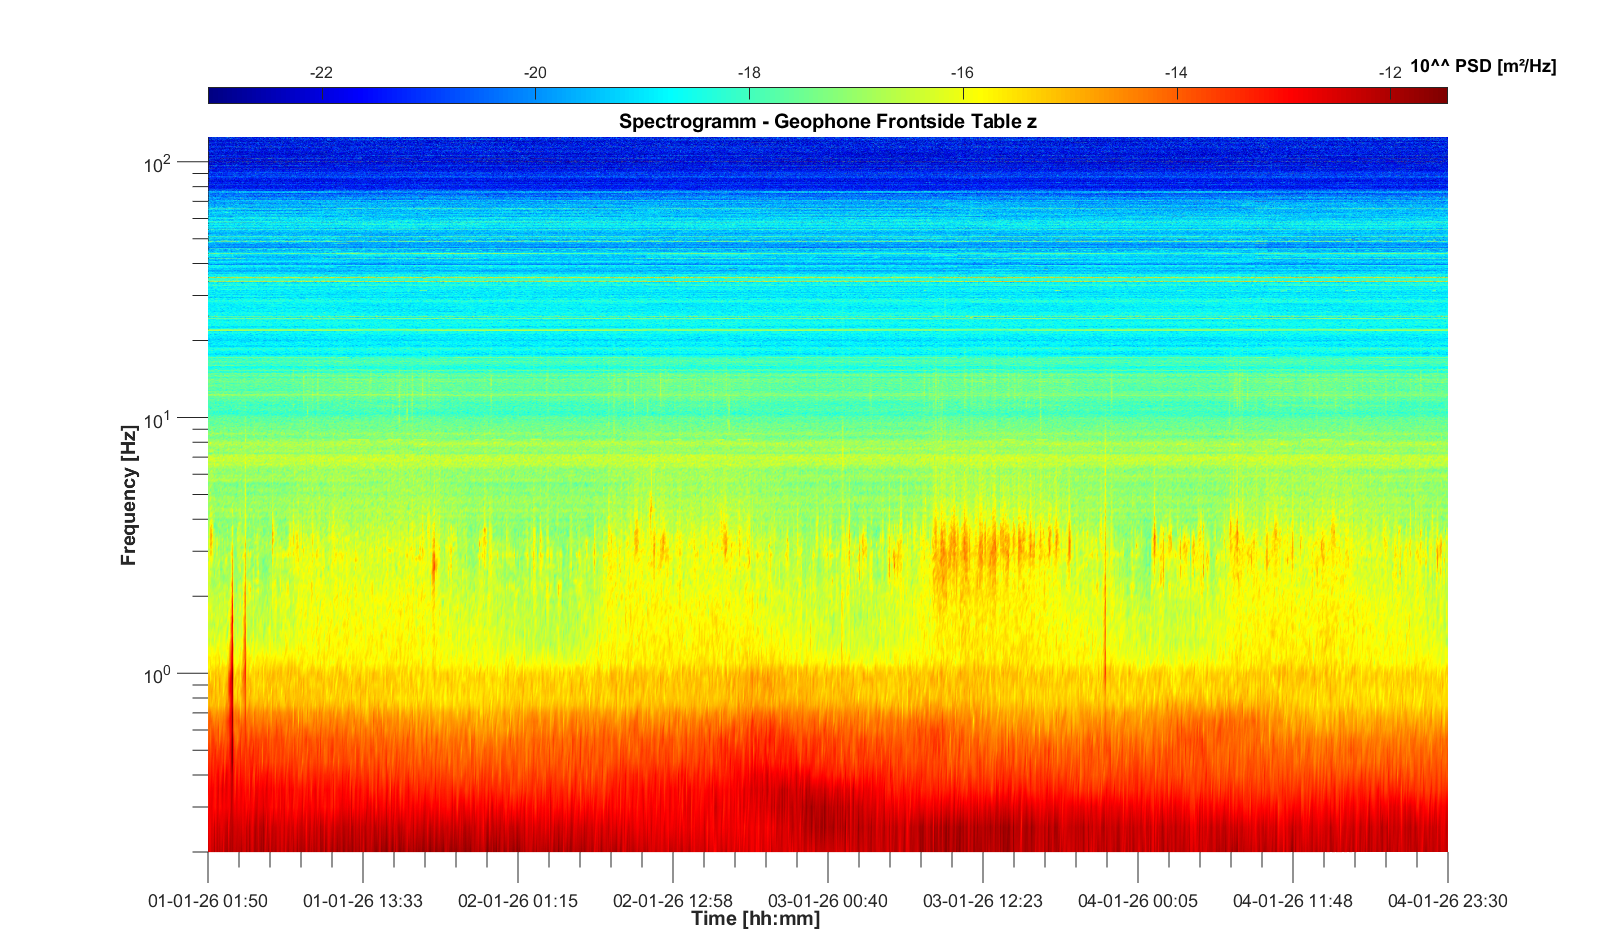Click the '04-01-26 23:30' time tick label
Image resolution: width=1600 pixels, height=948 pixels.
pyautogui.click(x=1447, y=901)
